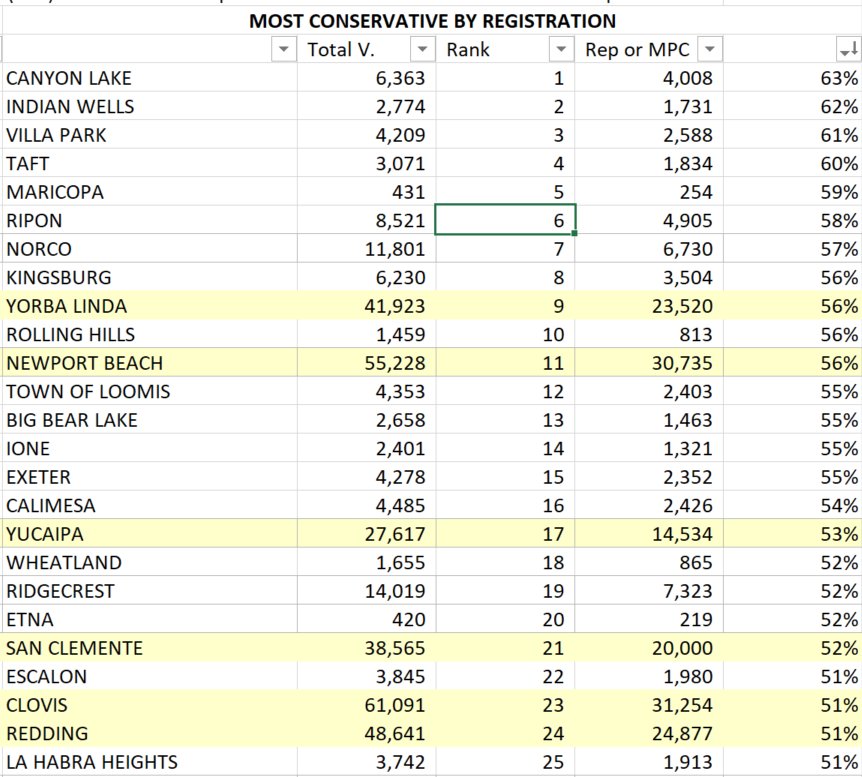Select the MARICOPA cell
The height and width of the screenshot is (777, 862).
click(x=150, y=192)
